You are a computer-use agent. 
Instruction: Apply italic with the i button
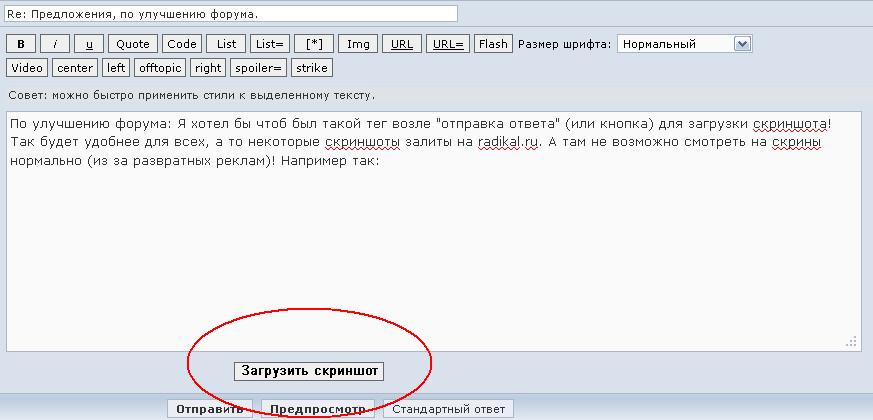click(55, 44)
